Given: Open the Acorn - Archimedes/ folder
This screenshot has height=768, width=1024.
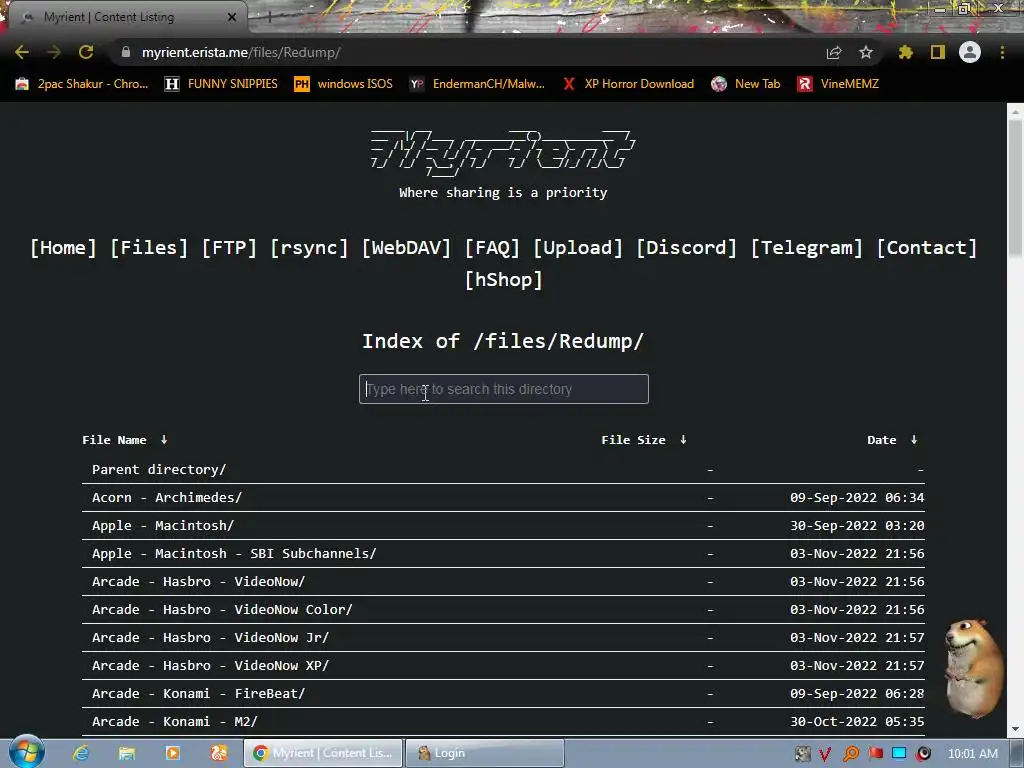Looking at the screenshot, I should [167, 498].
